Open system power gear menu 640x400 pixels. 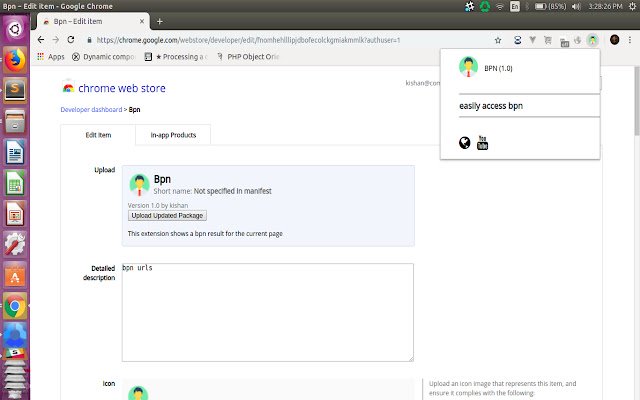pyautogui.click(x=633, y=6)
